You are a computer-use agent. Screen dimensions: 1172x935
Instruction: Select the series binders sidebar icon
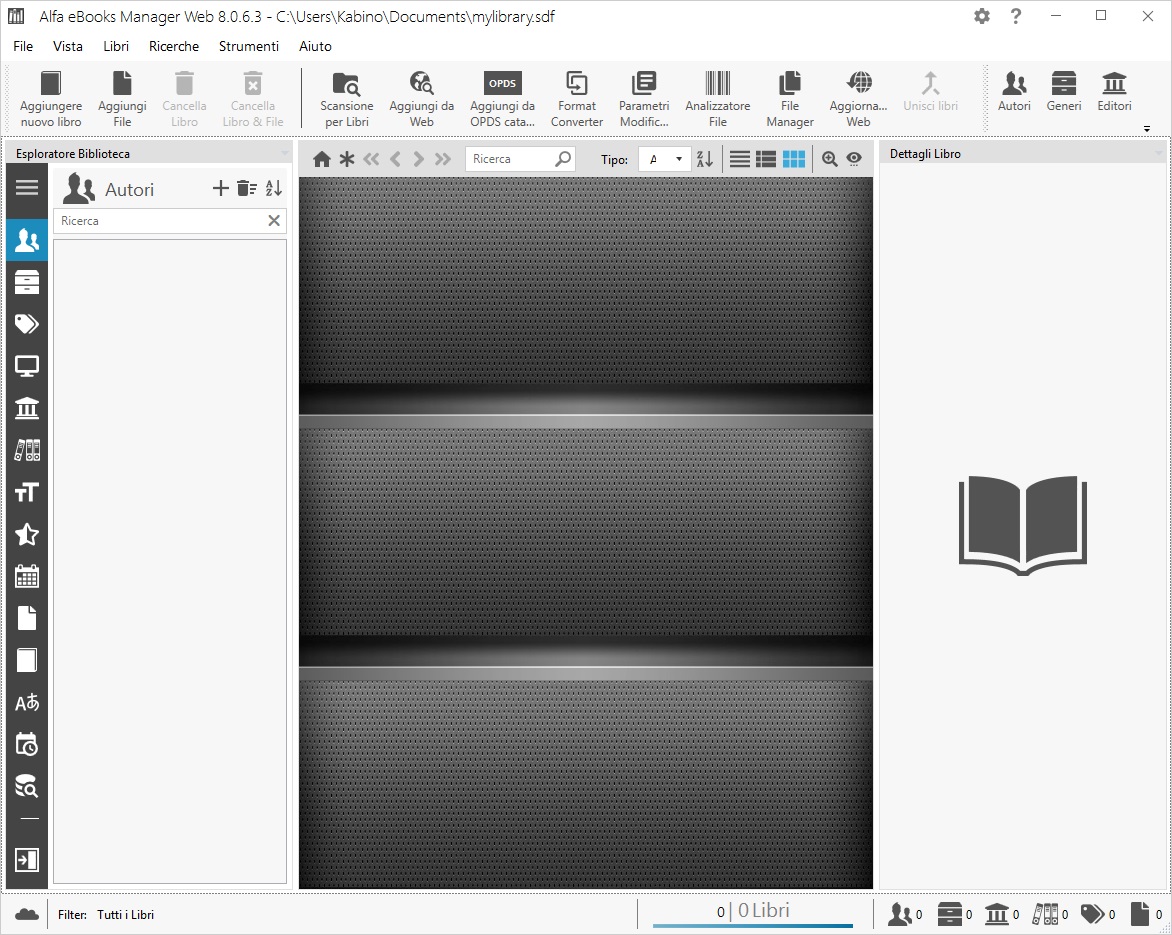pos(27,450)
